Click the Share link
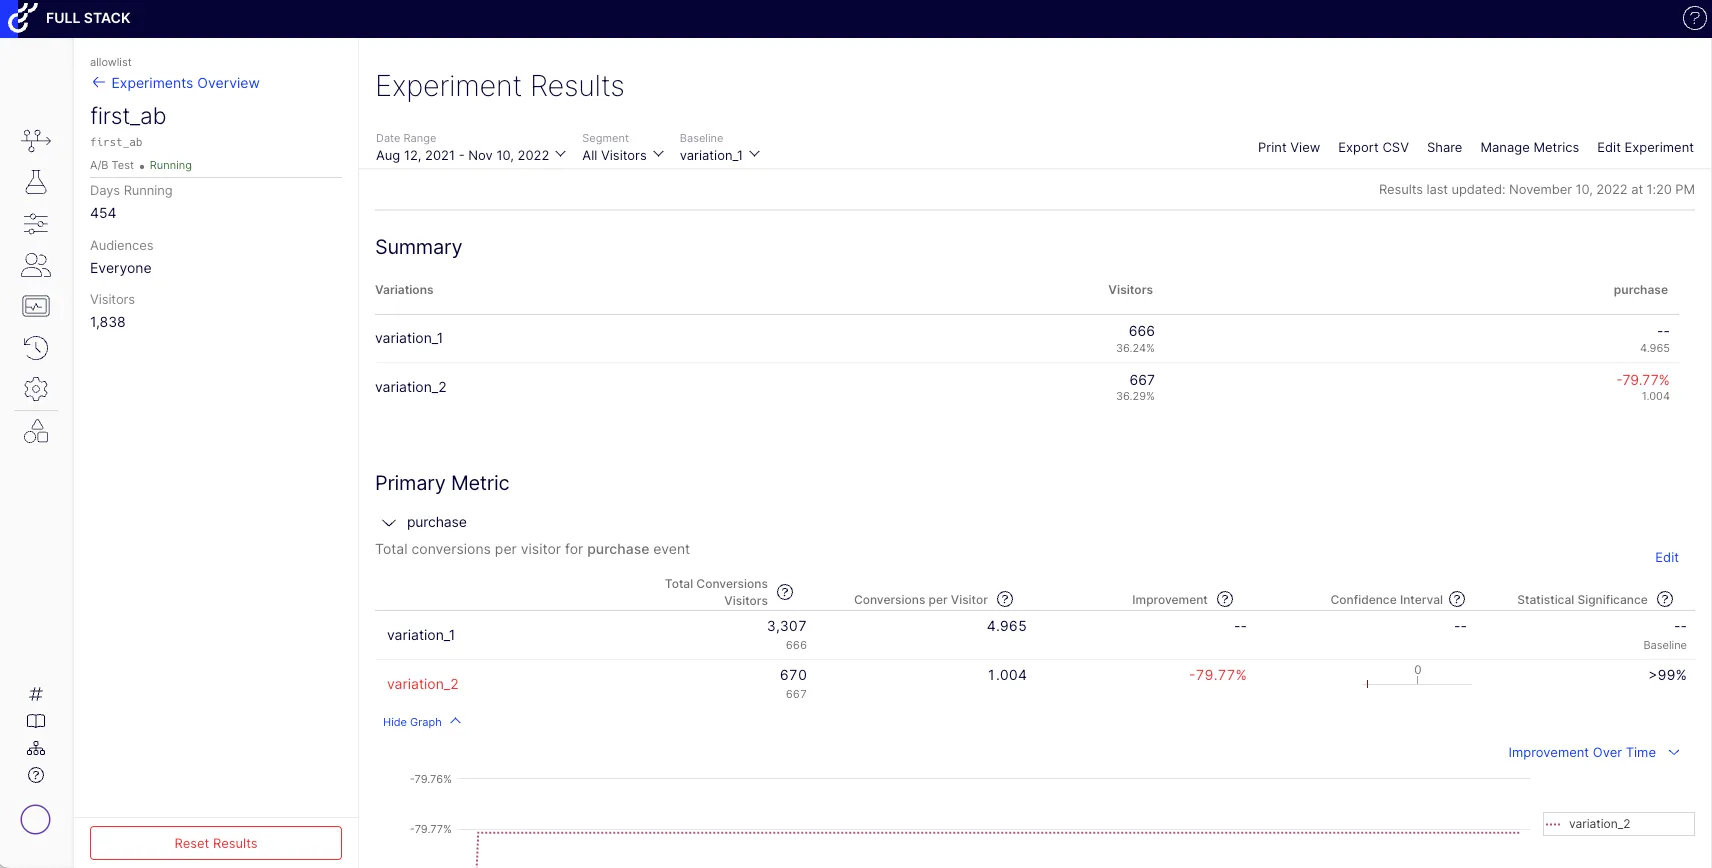The image size is (1712, 868). click(1444, 147)
